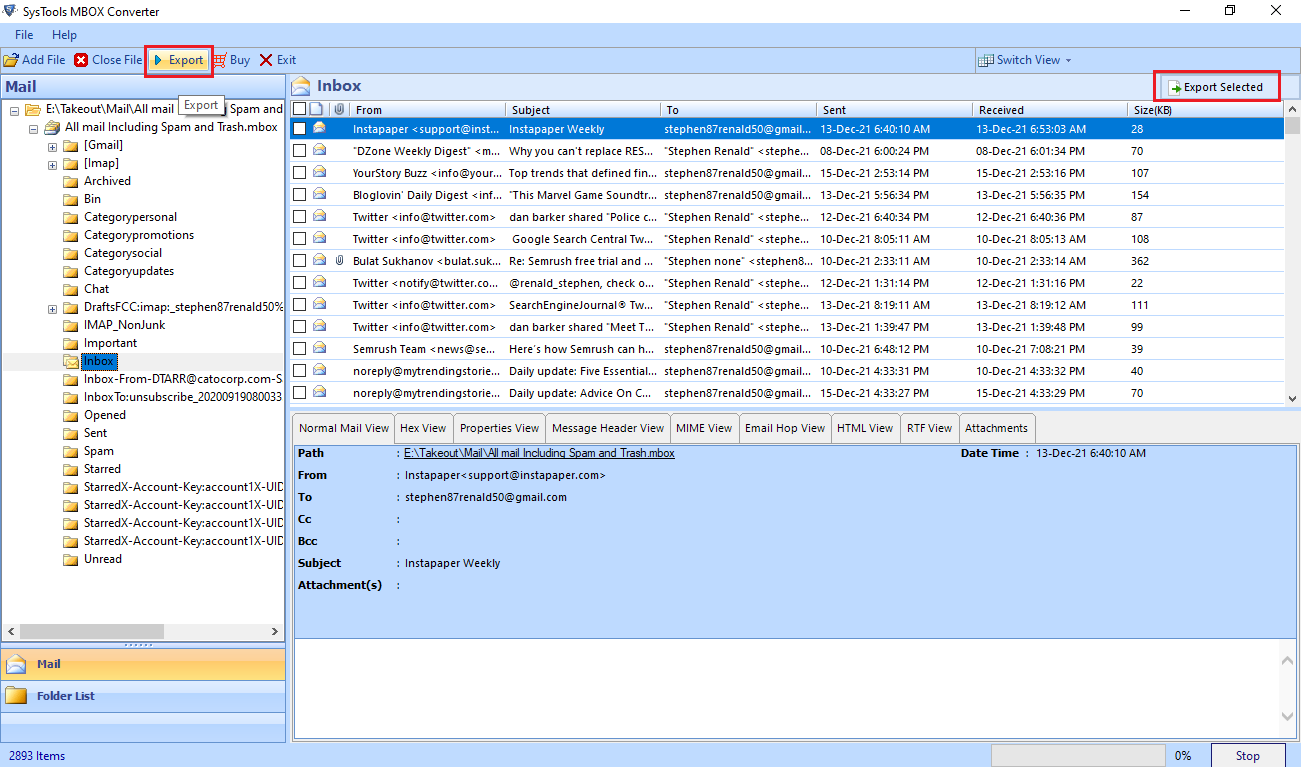Sort by the Received column header

point(1049,110)
